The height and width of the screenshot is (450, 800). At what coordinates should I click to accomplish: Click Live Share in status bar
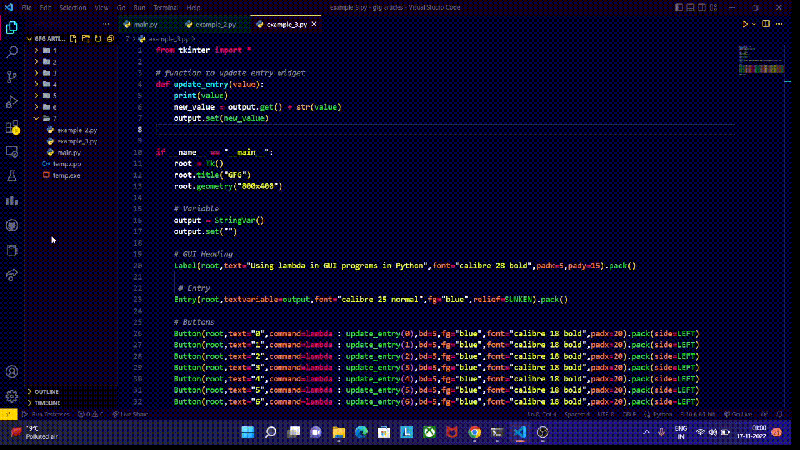point(130,414)
